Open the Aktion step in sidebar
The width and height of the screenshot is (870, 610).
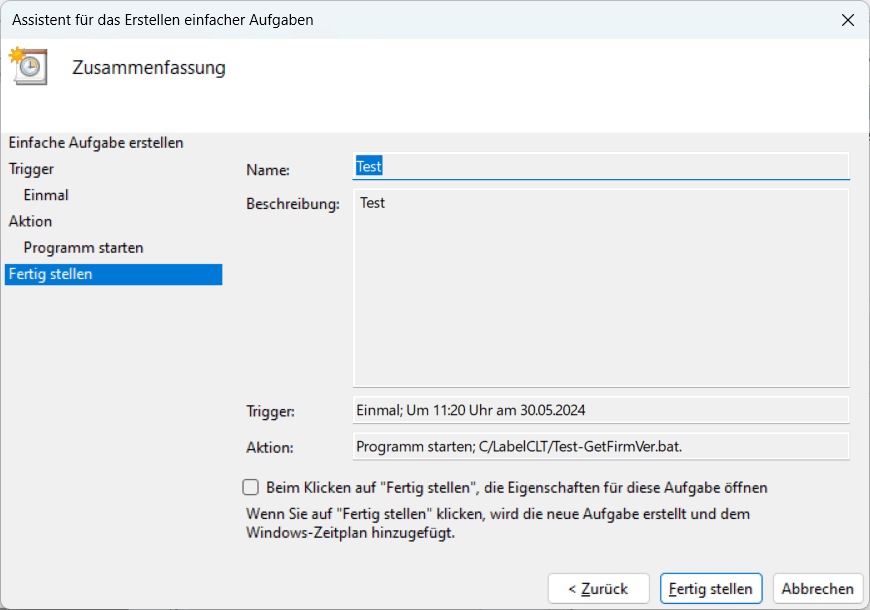[x=30, y=221]
